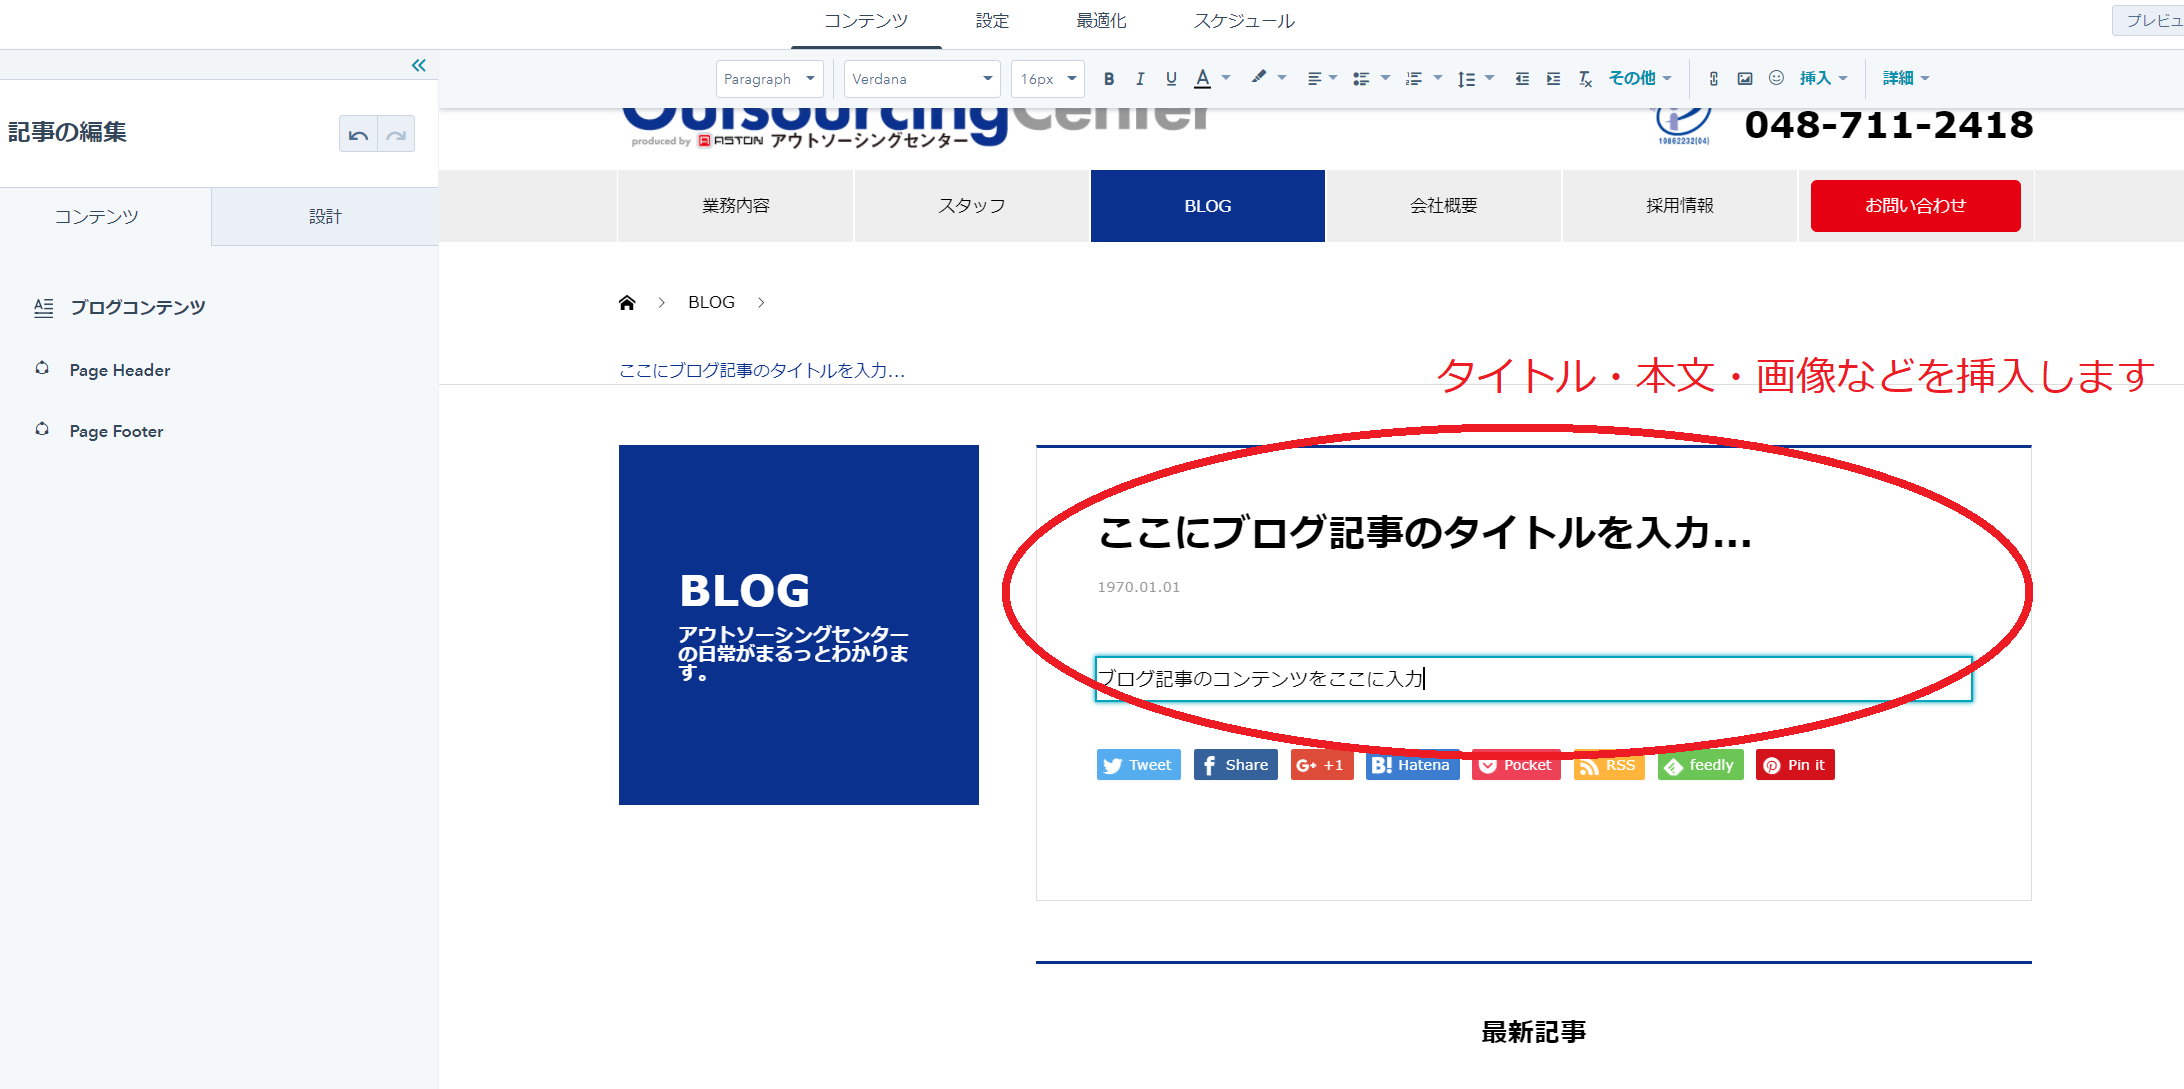Open the highlight color dropdown arrow

pos(1282,78)
